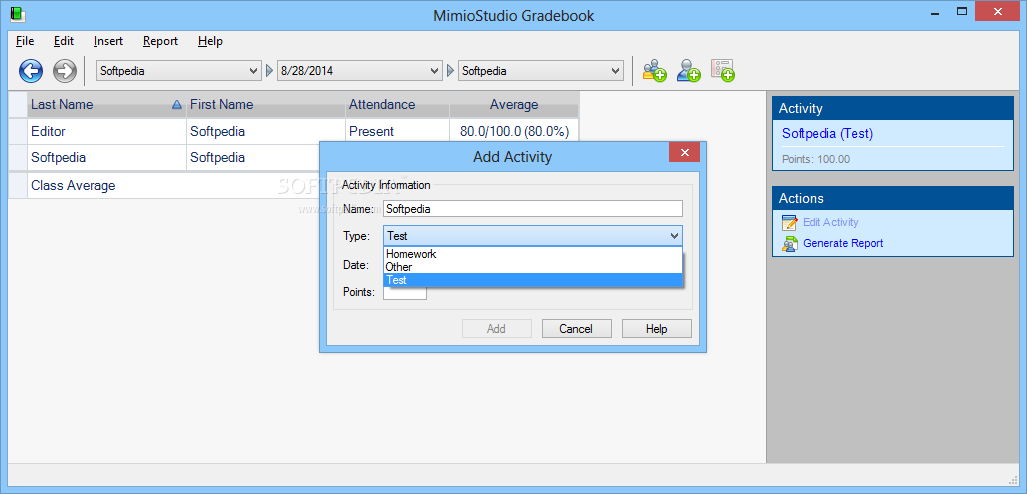This screenshot has height=494, width=1027.
Task: Sort by Last Name column header
Action: coord(107,105)
